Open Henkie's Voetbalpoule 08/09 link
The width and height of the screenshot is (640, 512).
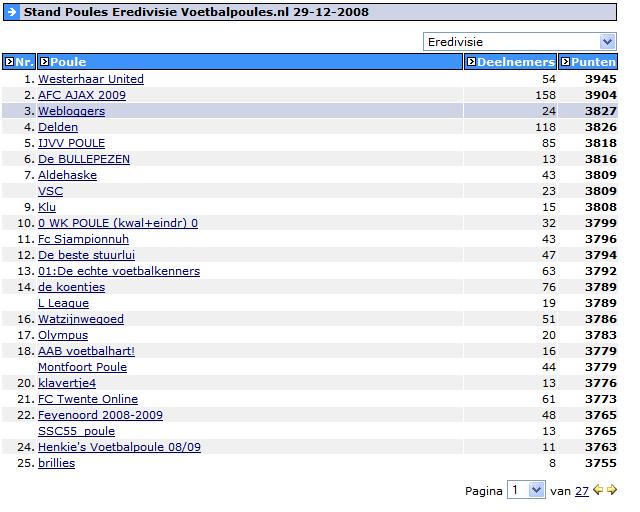(119, 447)
